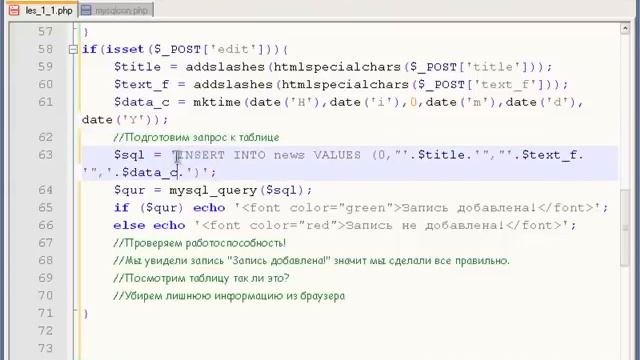The height and width of the screenshot is (360, 640).
Task: Click line number 58 in the margin
Action: (x=45, y=49)
